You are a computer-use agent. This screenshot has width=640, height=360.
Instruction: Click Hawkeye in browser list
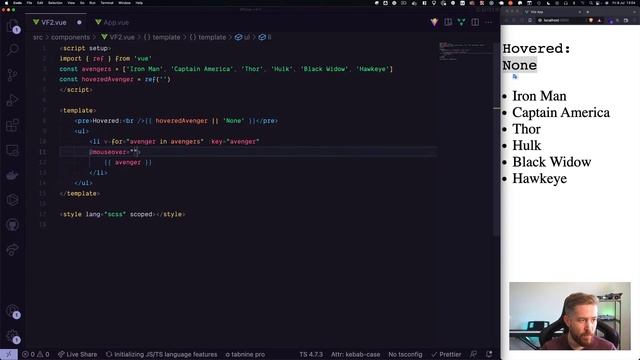540,178
